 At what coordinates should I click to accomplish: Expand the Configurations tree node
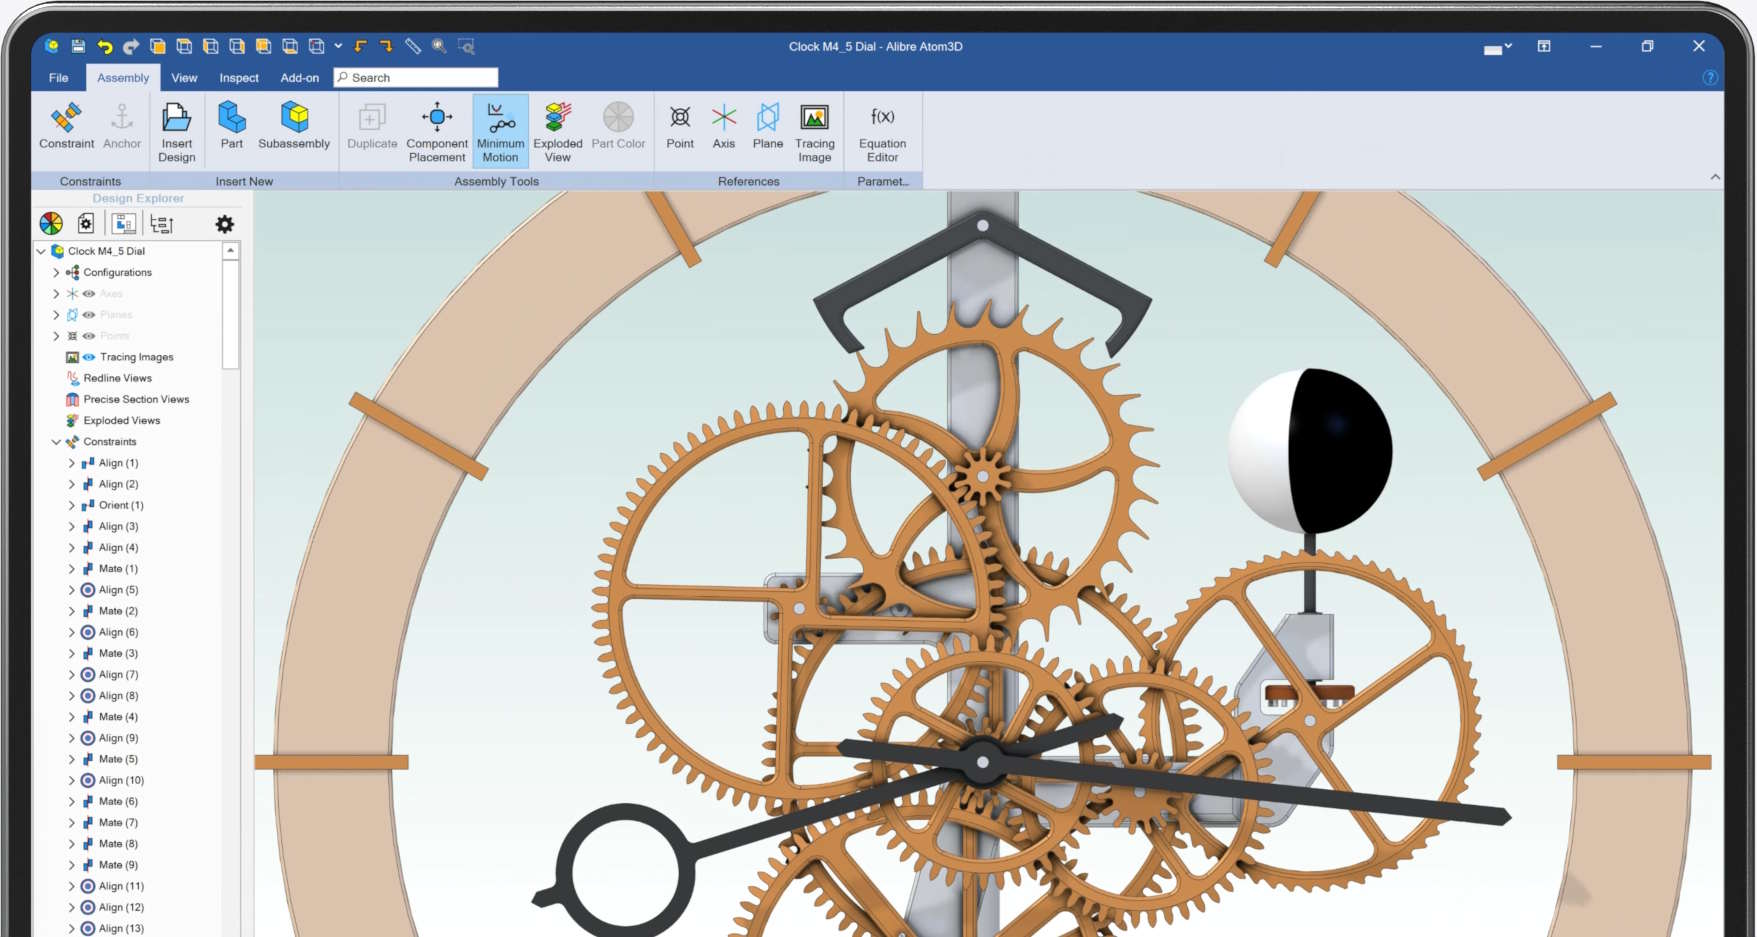56,273
